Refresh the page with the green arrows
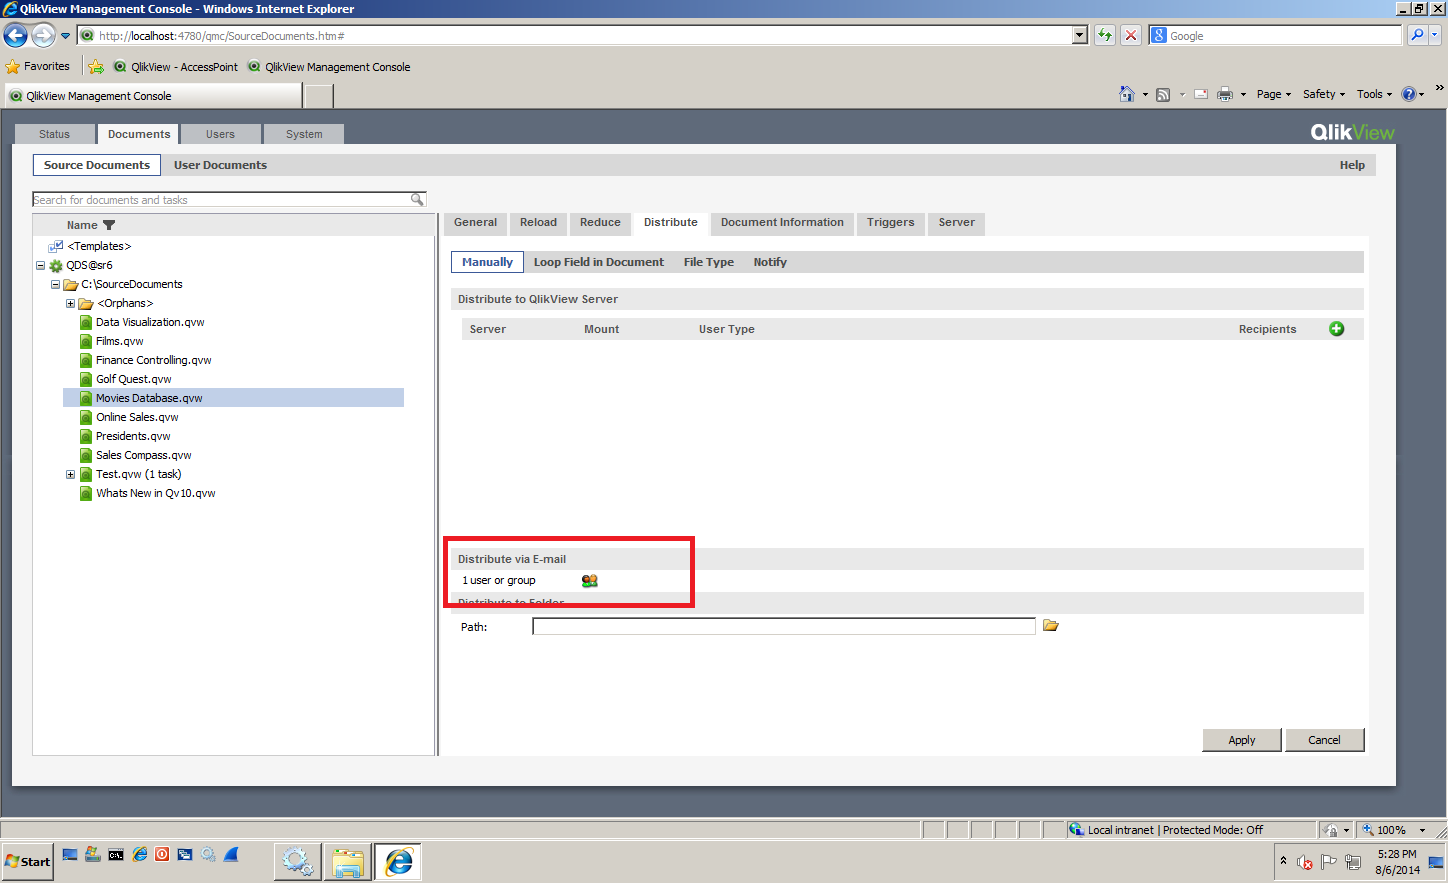Image resolution: width=1448 pixels, height=883 pixels. 1105,35
